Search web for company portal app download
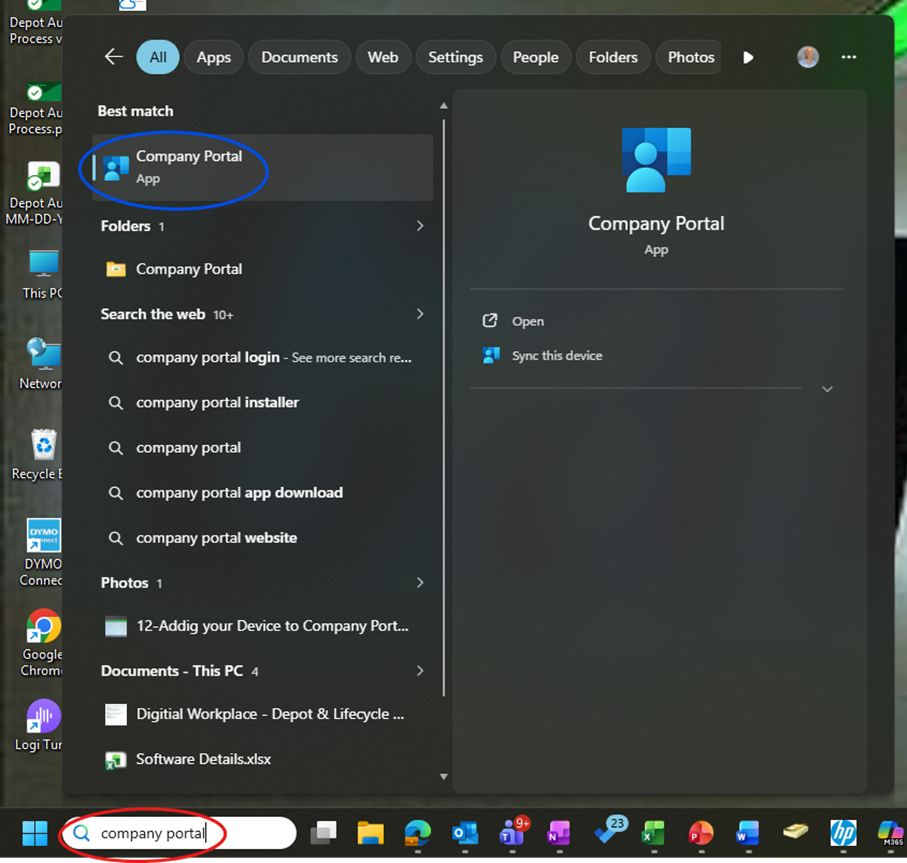The height and width of the screenshot is (863, 907). click(x=263, y=493)
